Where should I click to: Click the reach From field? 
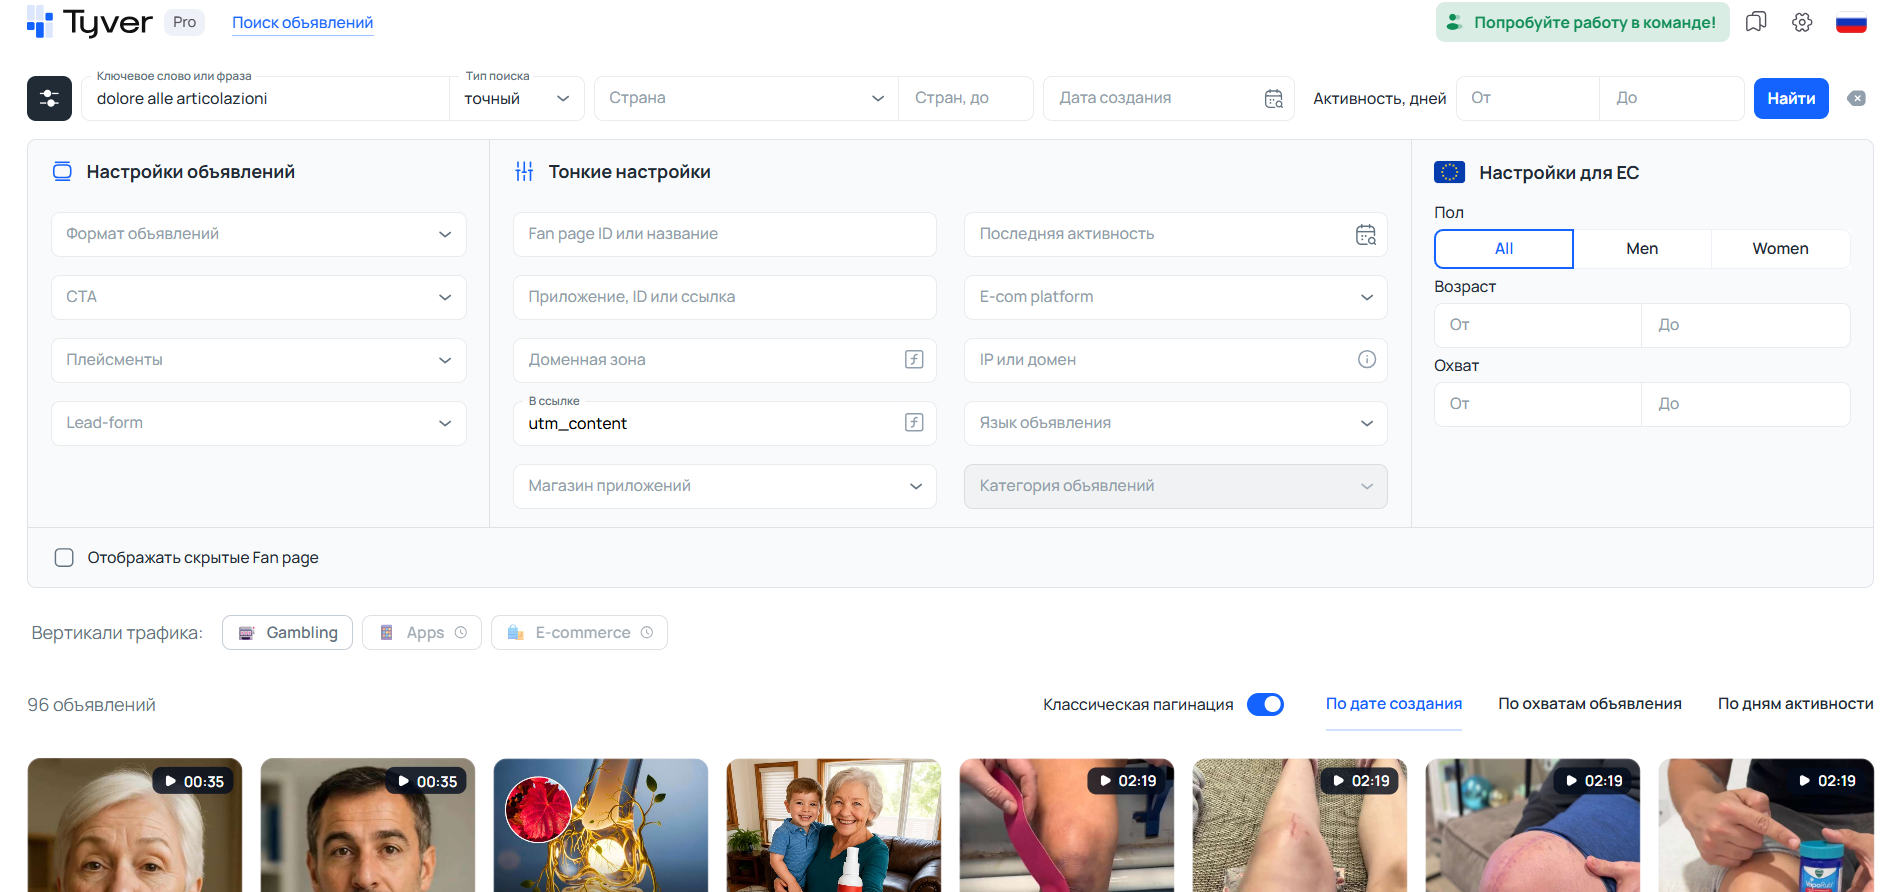click(x=1538, y=404)
